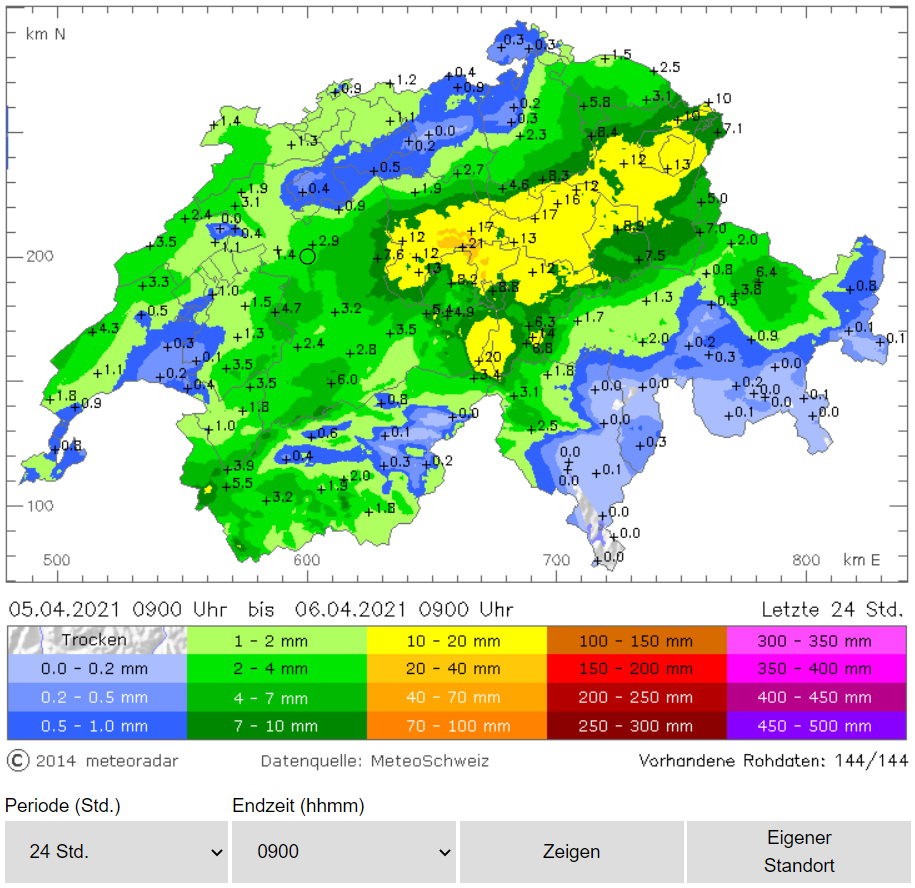Click the chevron arrow of the Endzeit selector
This screenshot has width=915, height=888.
pos(441,853)
